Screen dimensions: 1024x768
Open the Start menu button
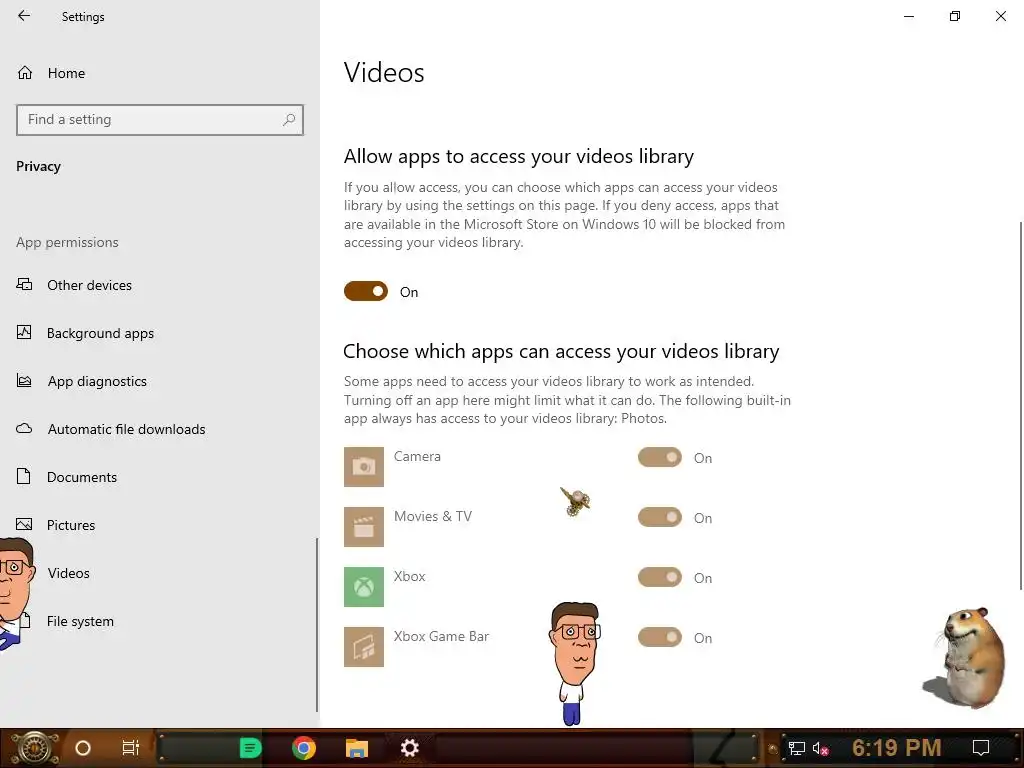coord(33,748)
